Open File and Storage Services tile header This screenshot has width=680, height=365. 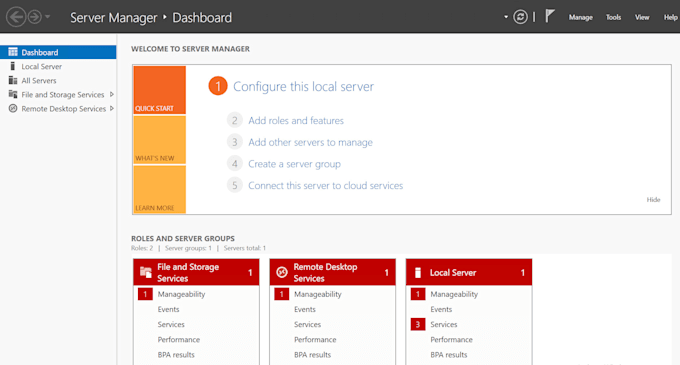(x=196, y=272)
